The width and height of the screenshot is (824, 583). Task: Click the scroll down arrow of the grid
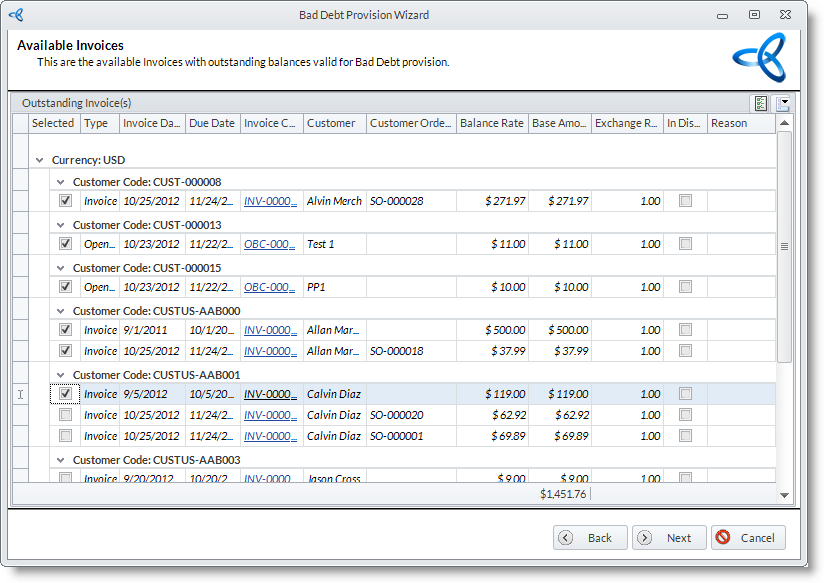pos(784,494)
